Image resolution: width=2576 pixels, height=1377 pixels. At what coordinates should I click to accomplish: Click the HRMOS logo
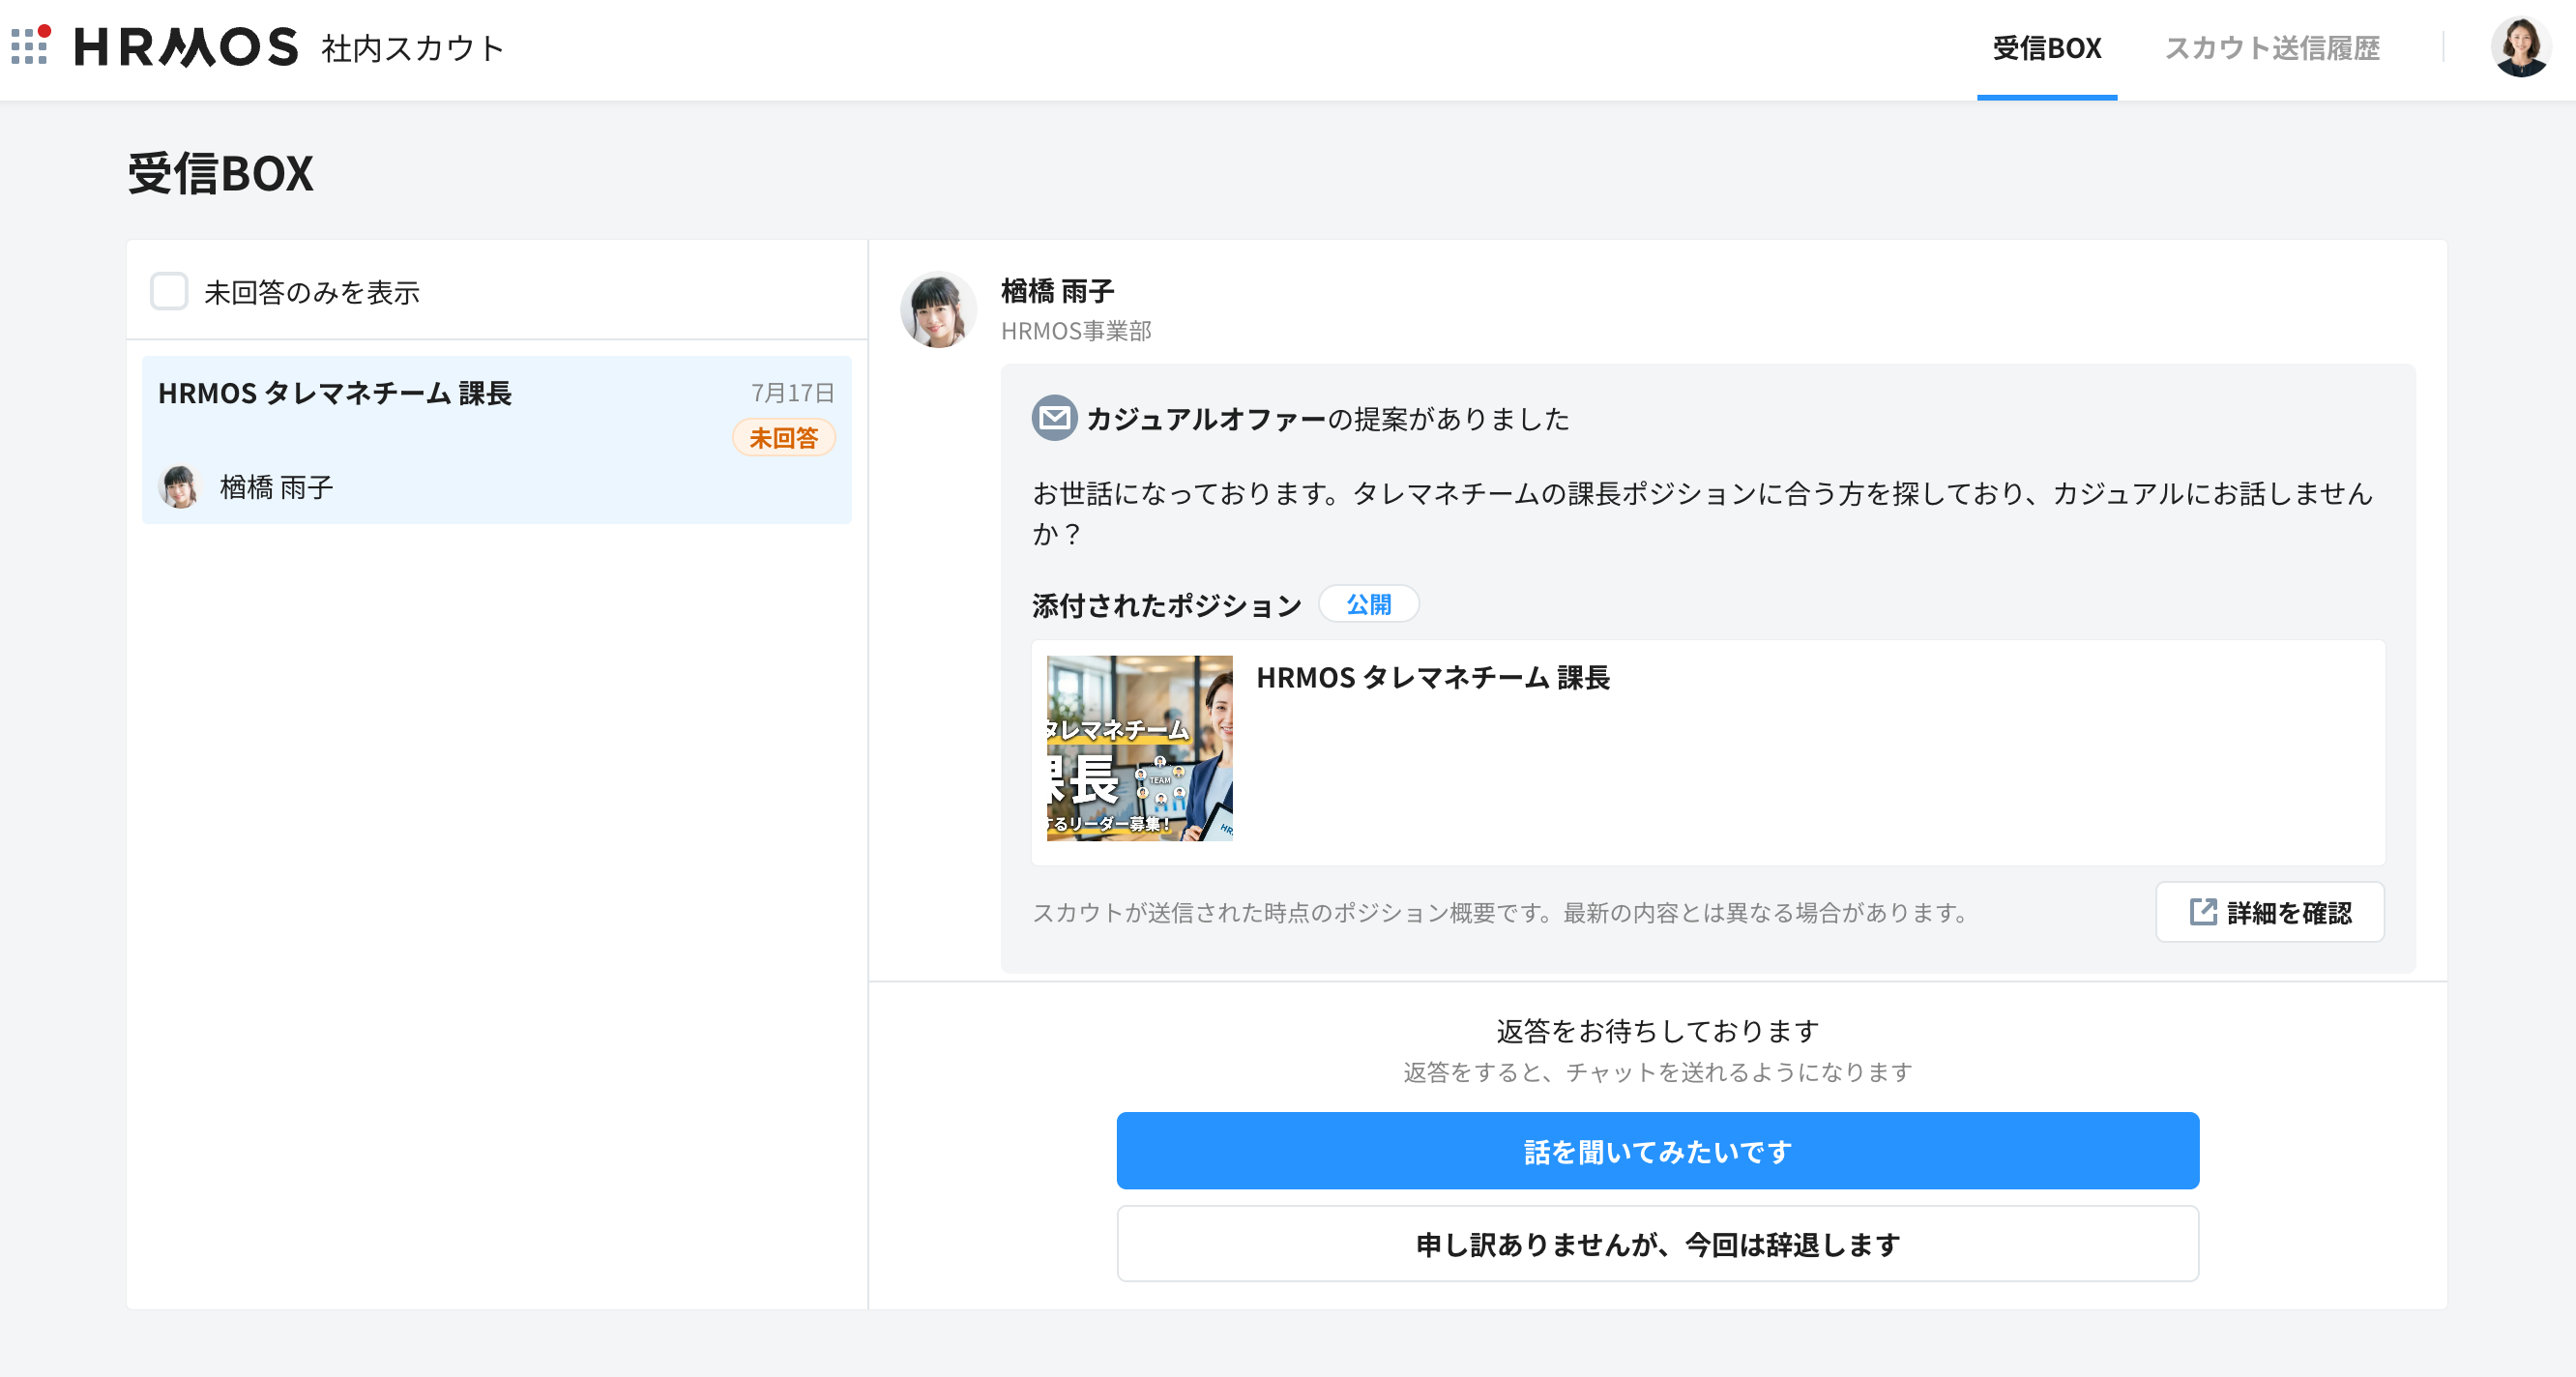coord(186,47)
